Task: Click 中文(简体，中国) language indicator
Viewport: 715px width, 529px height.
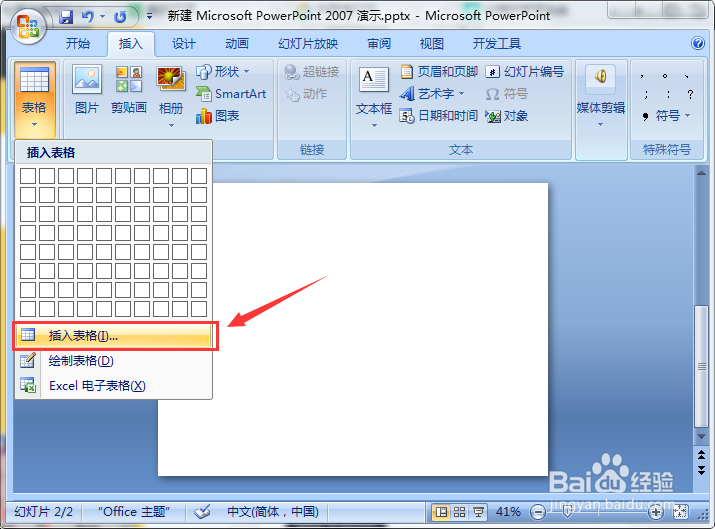Action: tap(273, 512)
